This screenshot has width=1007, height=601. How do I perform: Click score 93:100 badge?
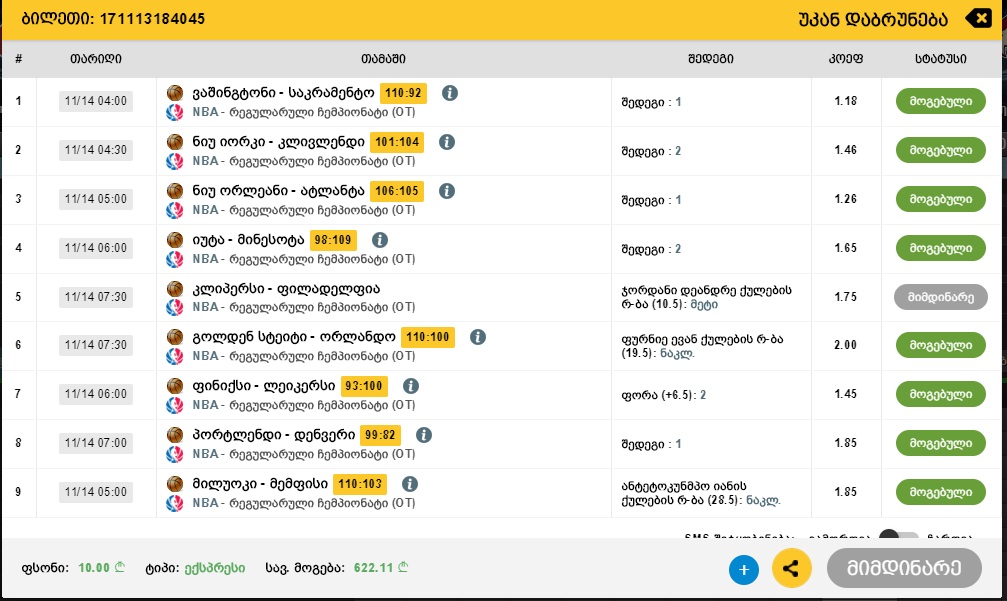click(x=364, y=386)
